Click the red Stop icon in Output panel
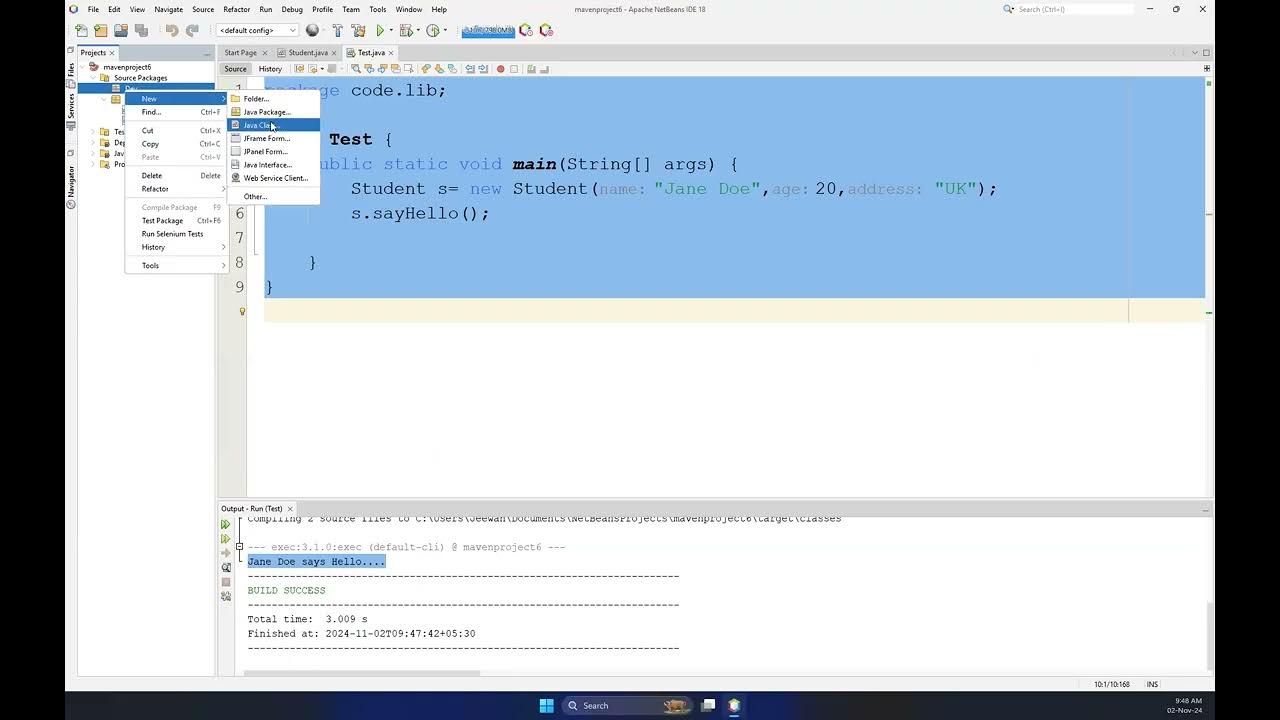Screen dimensions: 1280x720 pos(226,582)
